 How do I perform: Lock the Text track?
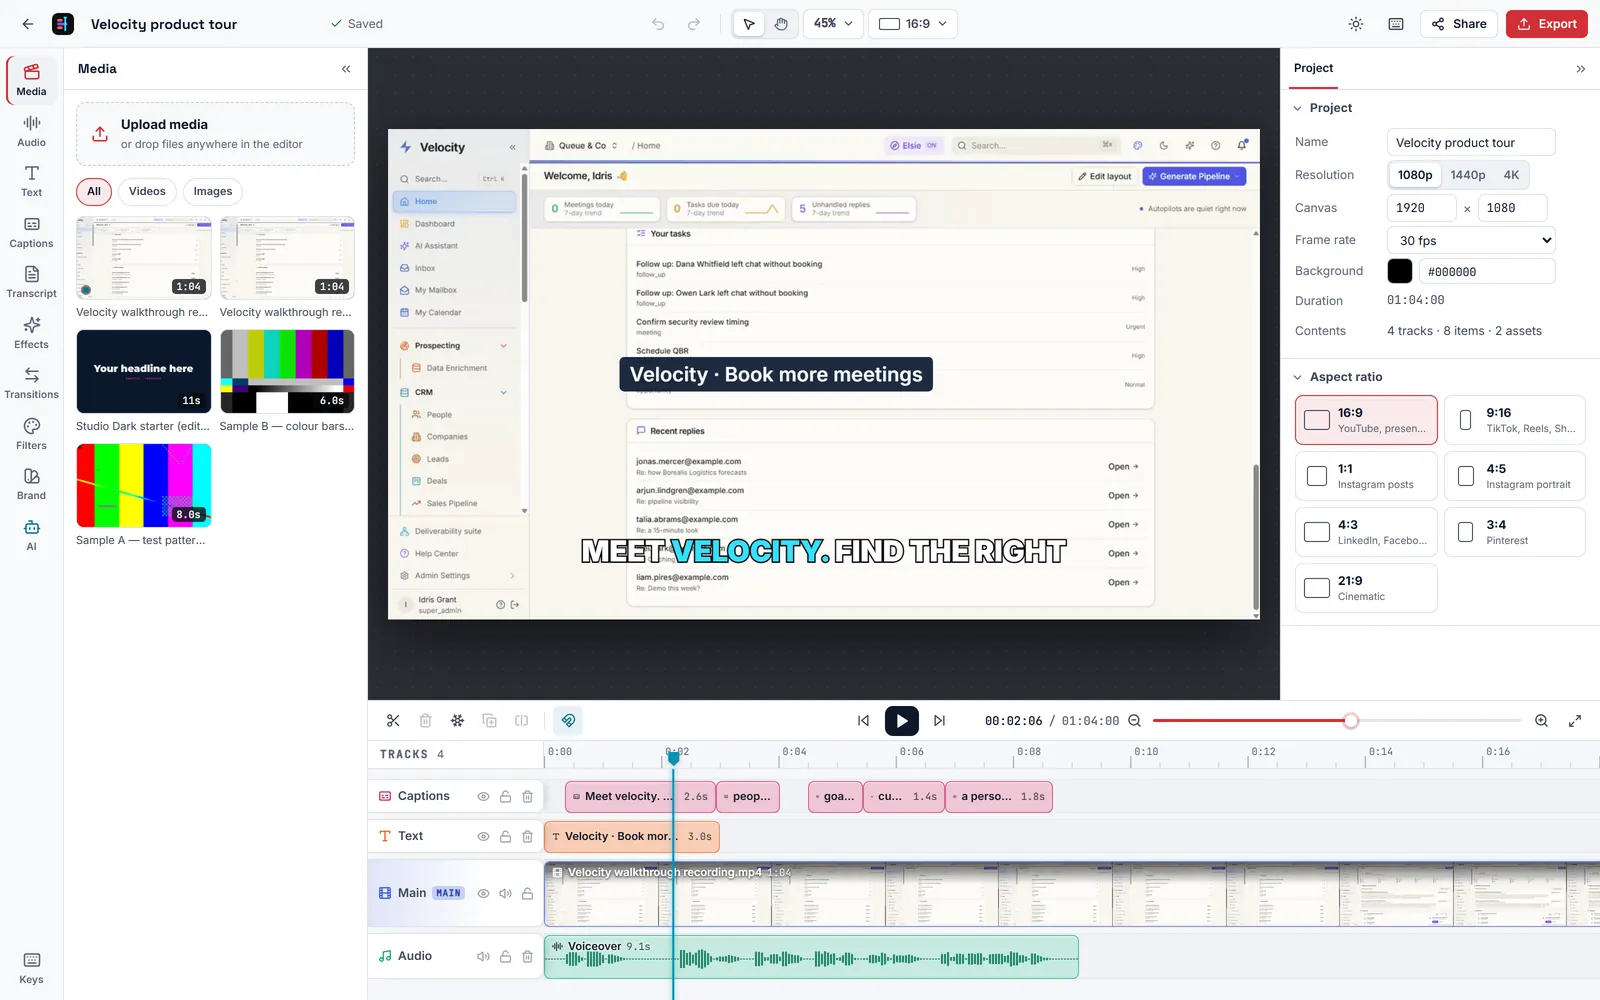(x=506, y=837)
